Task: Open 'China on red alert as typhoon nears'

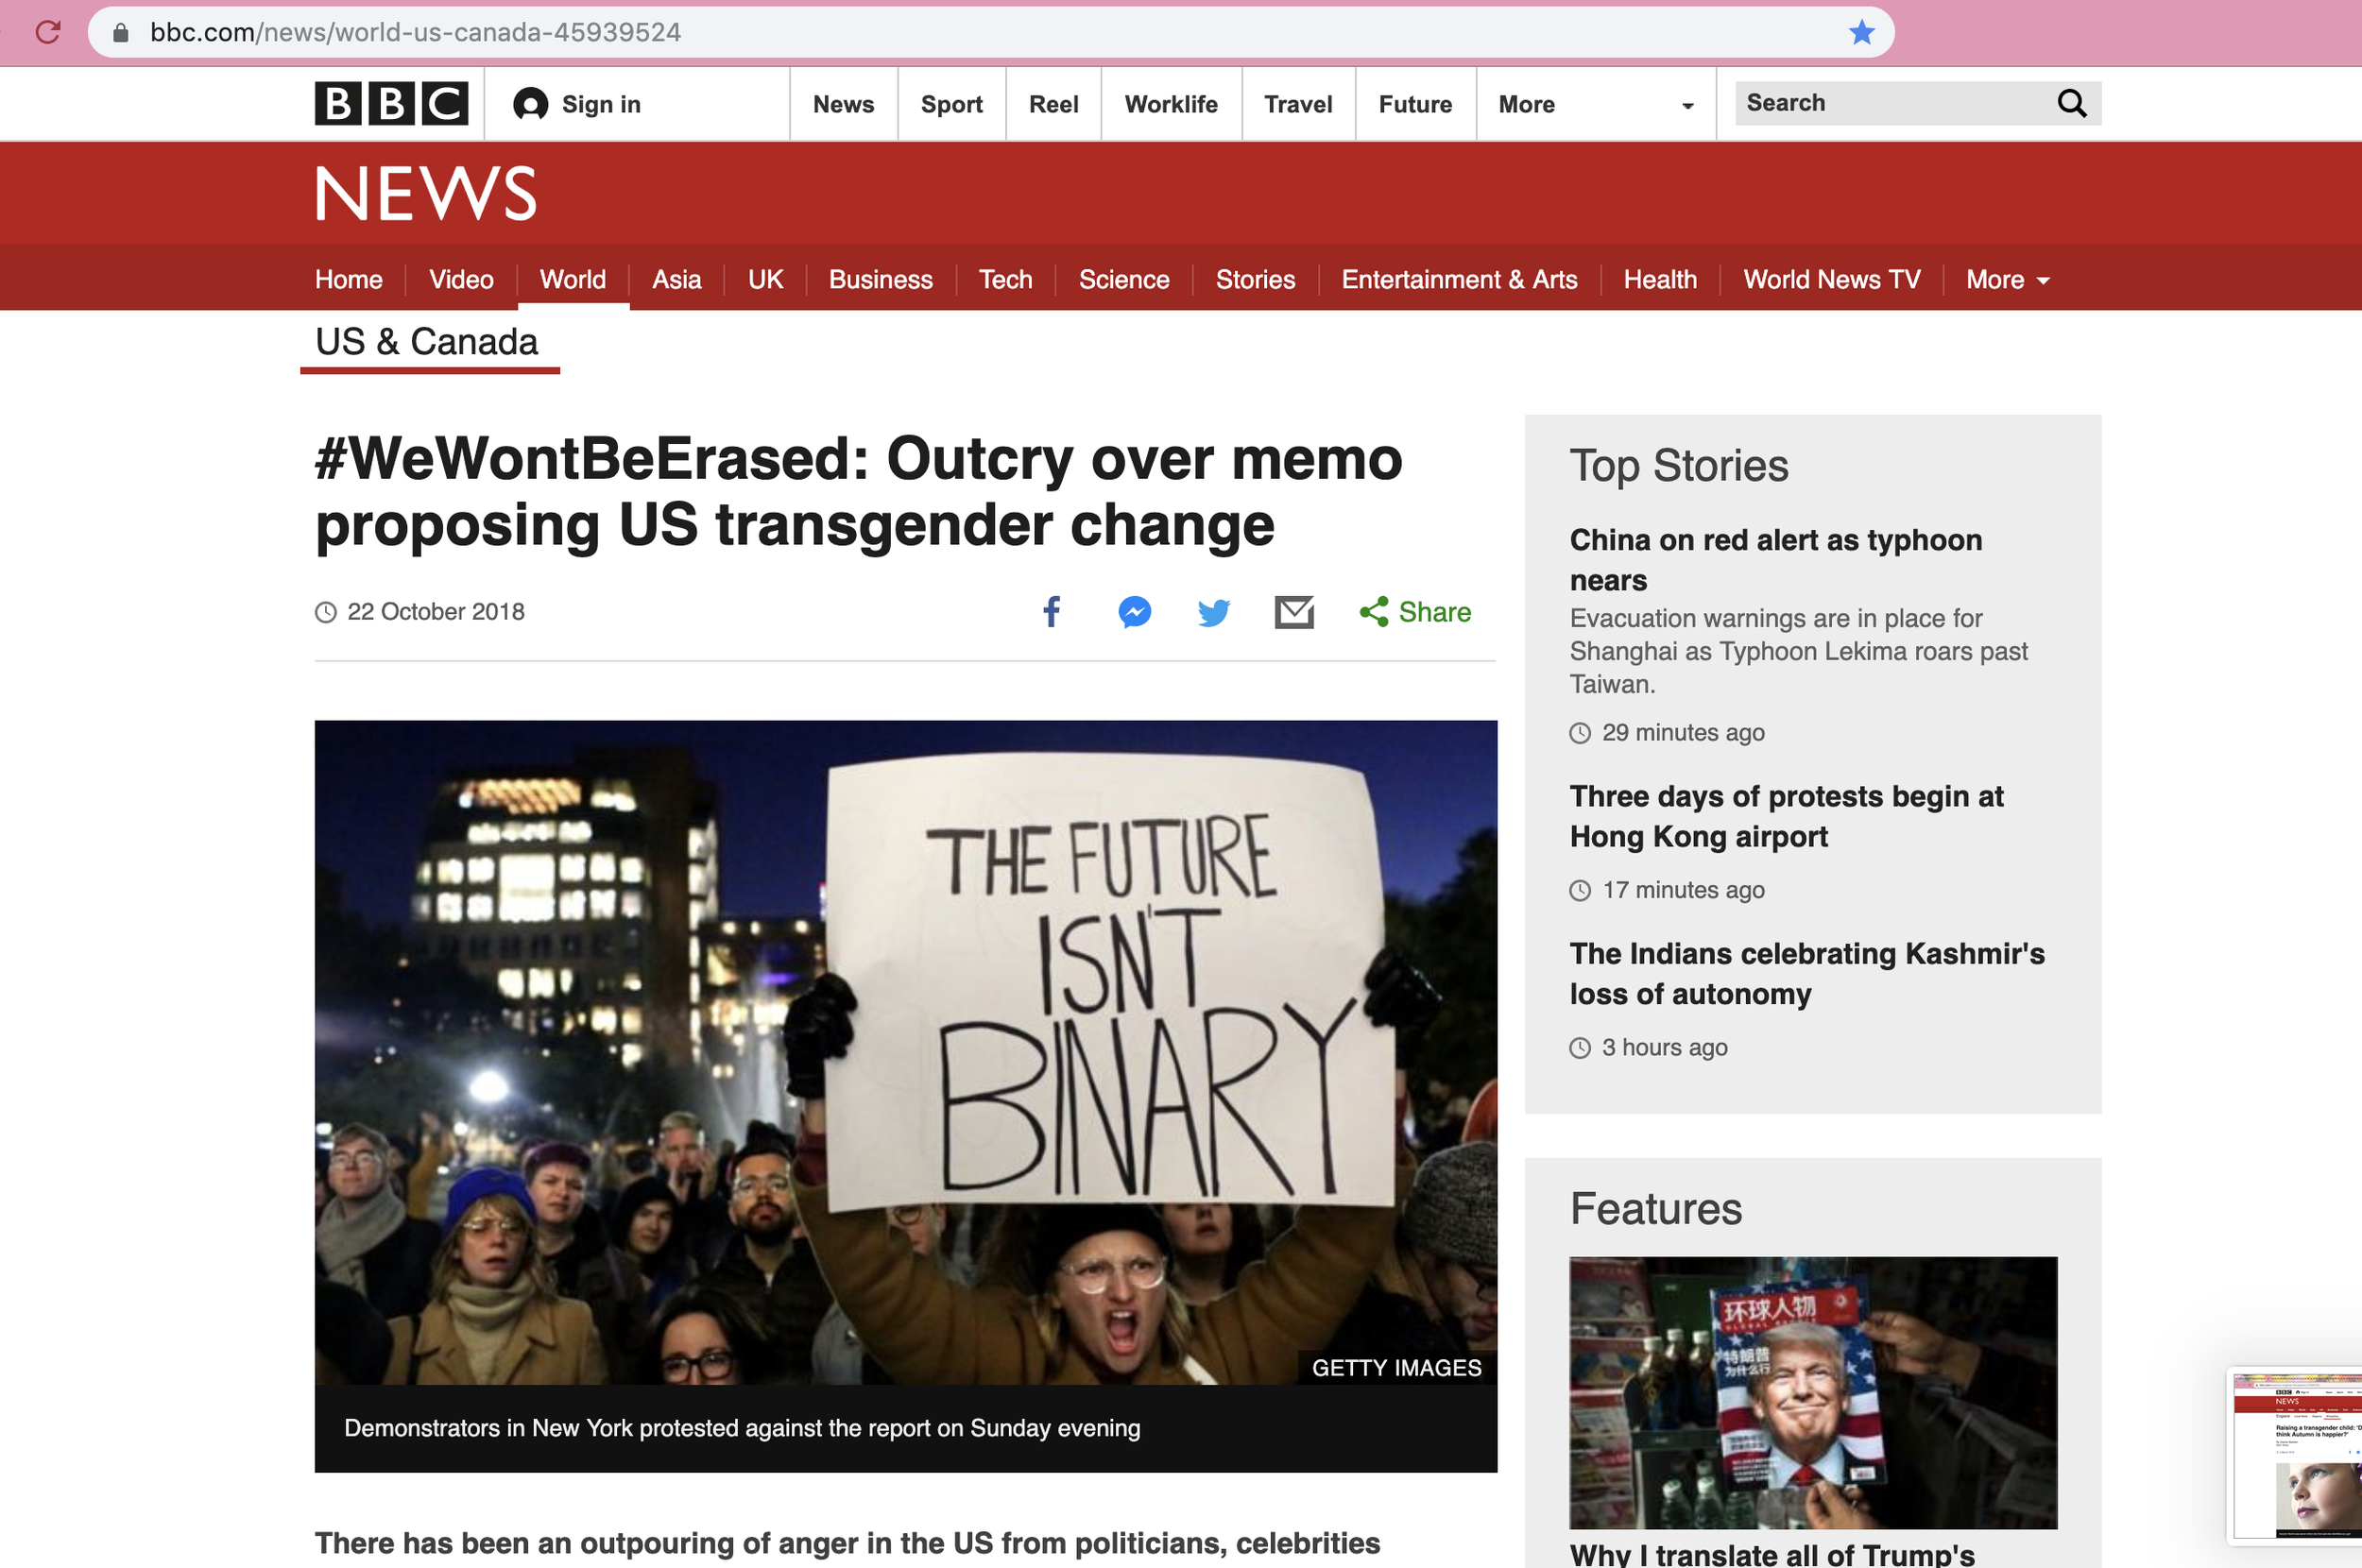Action: click(x=1776, y=560)
